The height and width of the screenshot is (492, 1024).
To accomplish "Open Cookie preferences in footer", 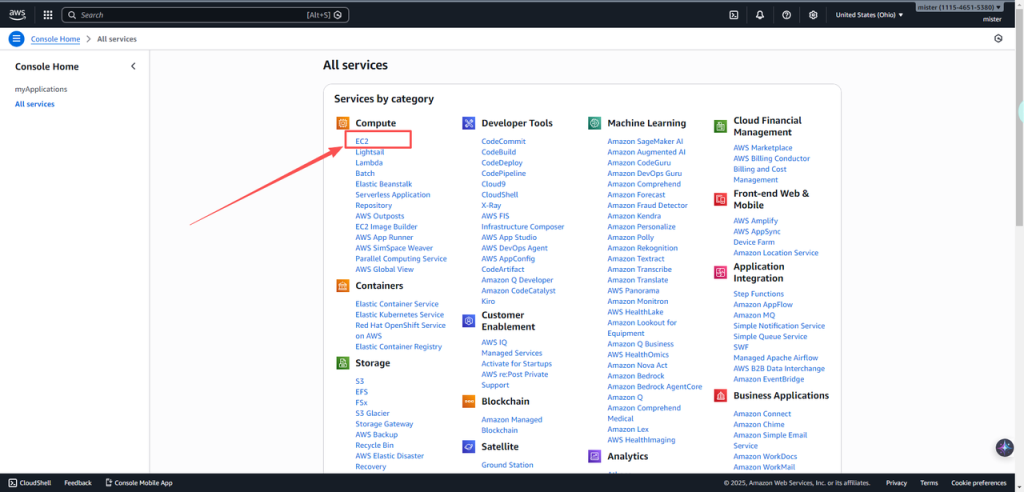I will (x=978, y=483).
